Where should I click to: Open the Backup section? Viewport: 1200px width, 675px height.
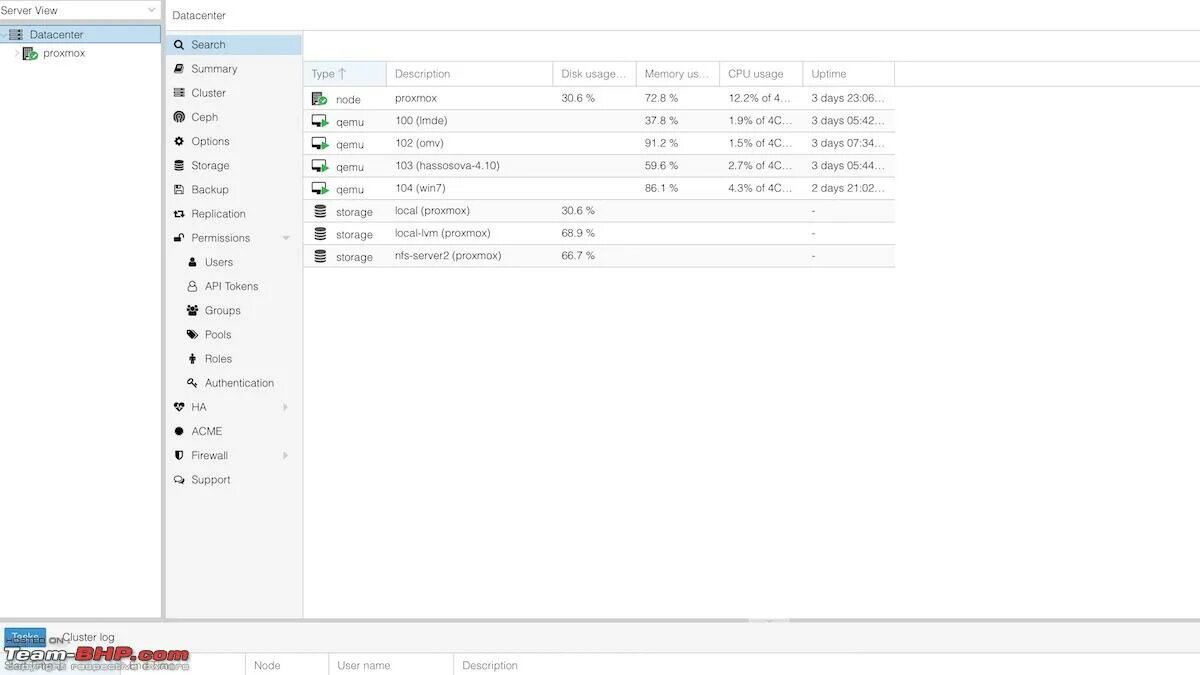[x=233, y=190]
